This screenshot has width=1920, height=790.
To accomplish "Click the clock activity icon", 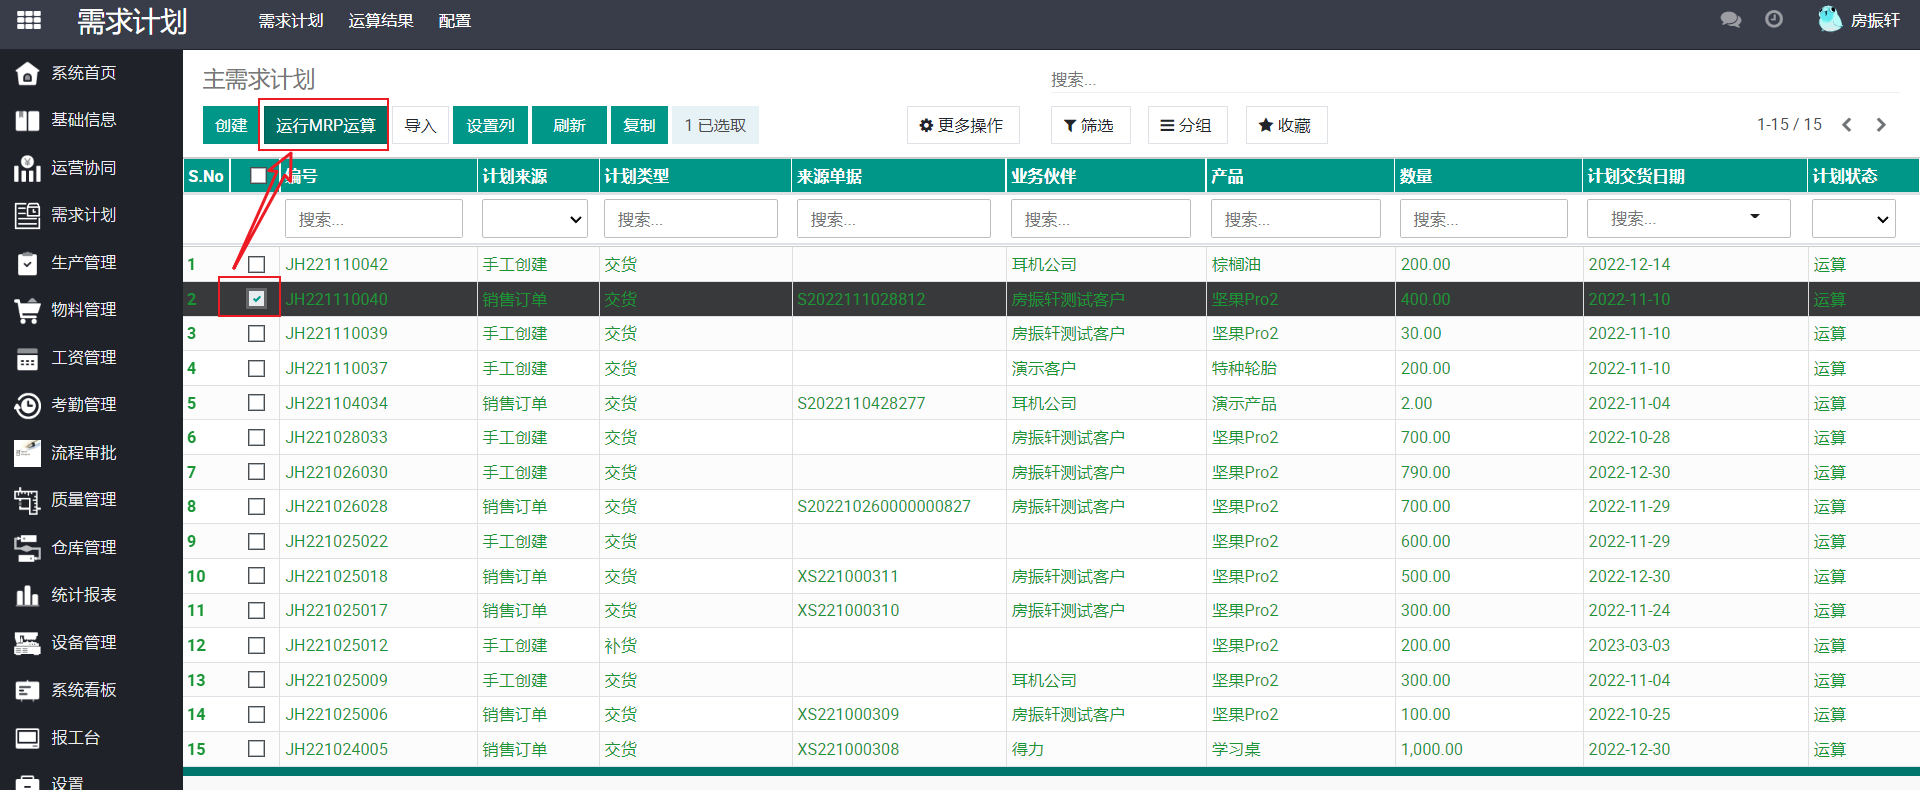I will (1774, 20).
